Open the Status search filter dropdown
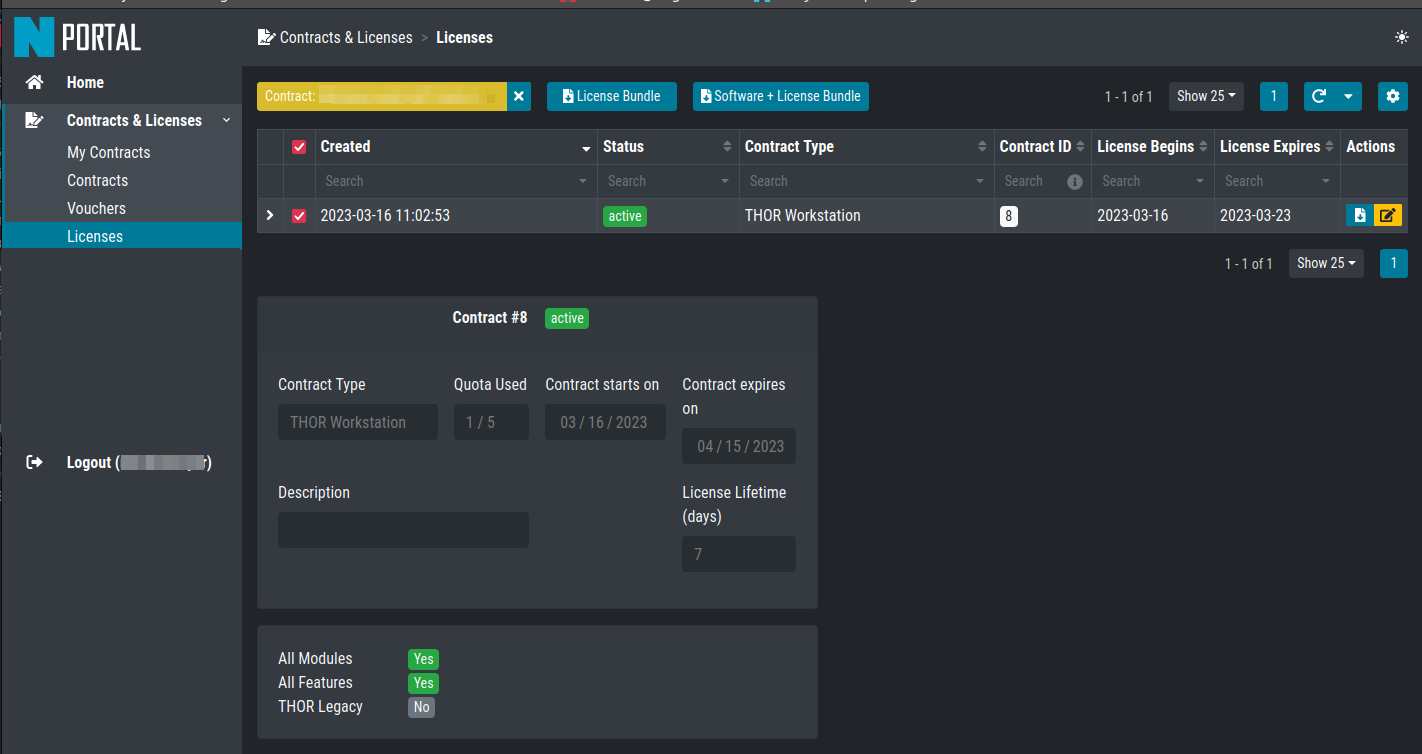1422x754 pixels. point(726,182)
